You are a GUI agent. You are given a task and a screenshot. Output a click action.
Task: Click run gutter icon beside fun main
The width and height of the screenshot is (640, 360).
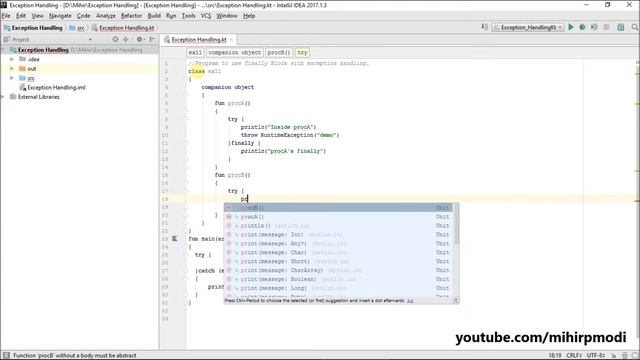[x=175, y=239]
